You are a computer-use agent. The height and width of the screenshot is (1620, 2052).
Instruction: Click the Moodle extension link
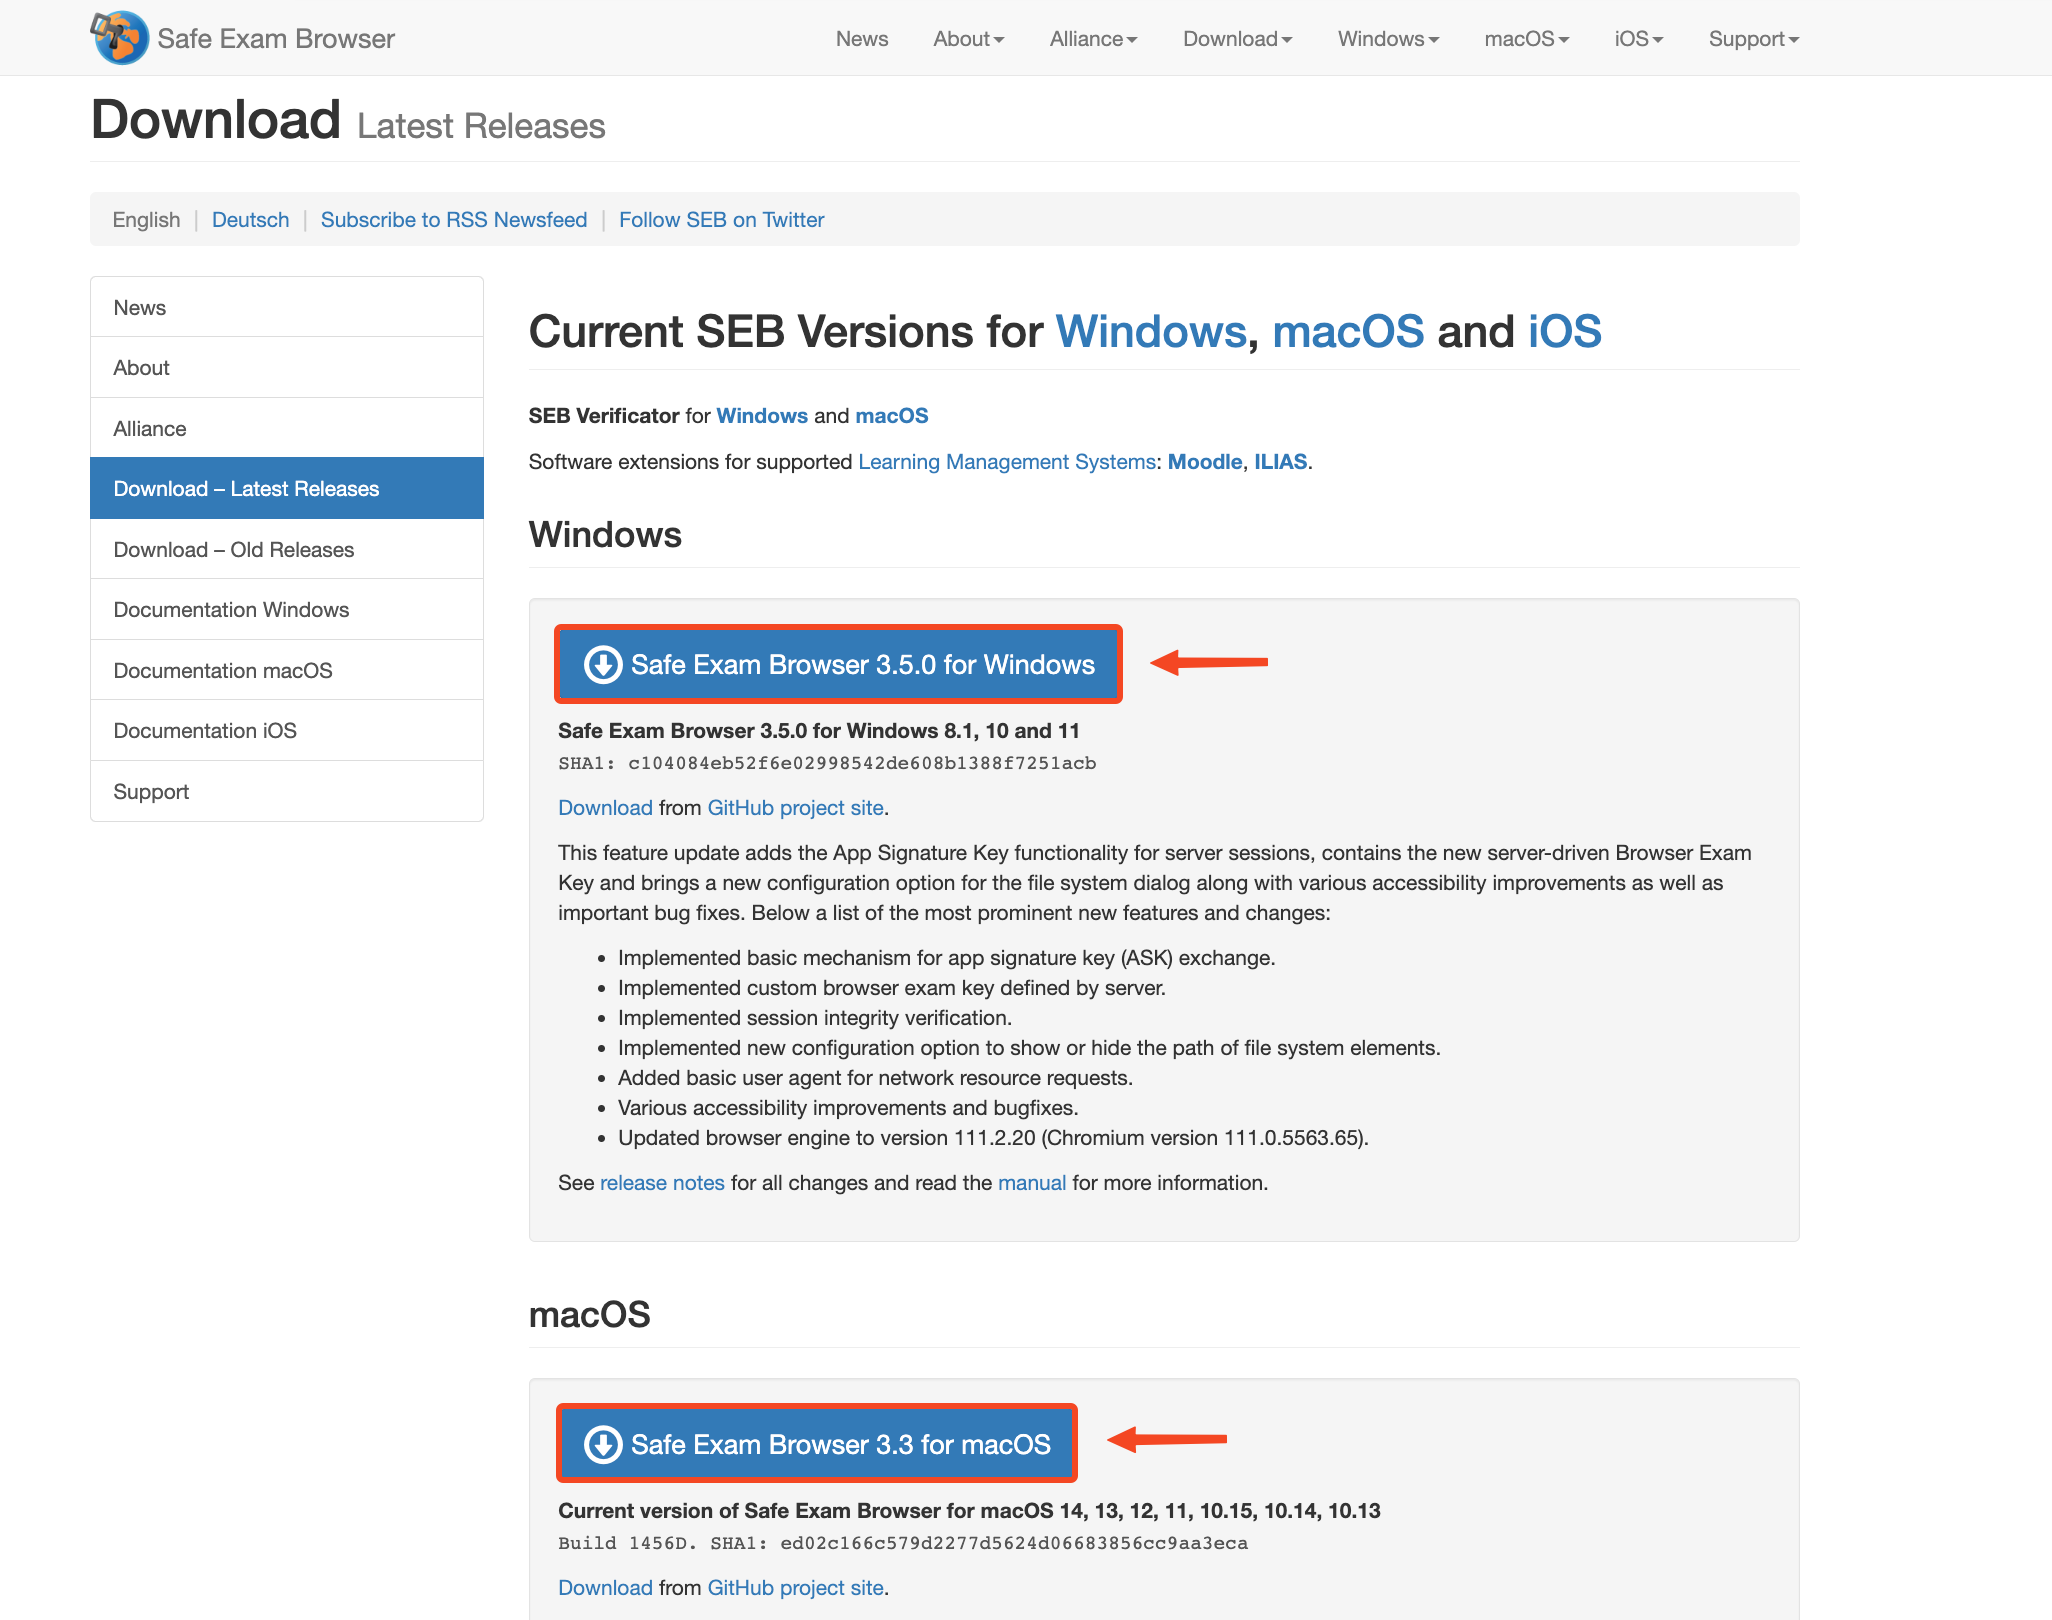pyautogui.click(x=1204, y=462)
